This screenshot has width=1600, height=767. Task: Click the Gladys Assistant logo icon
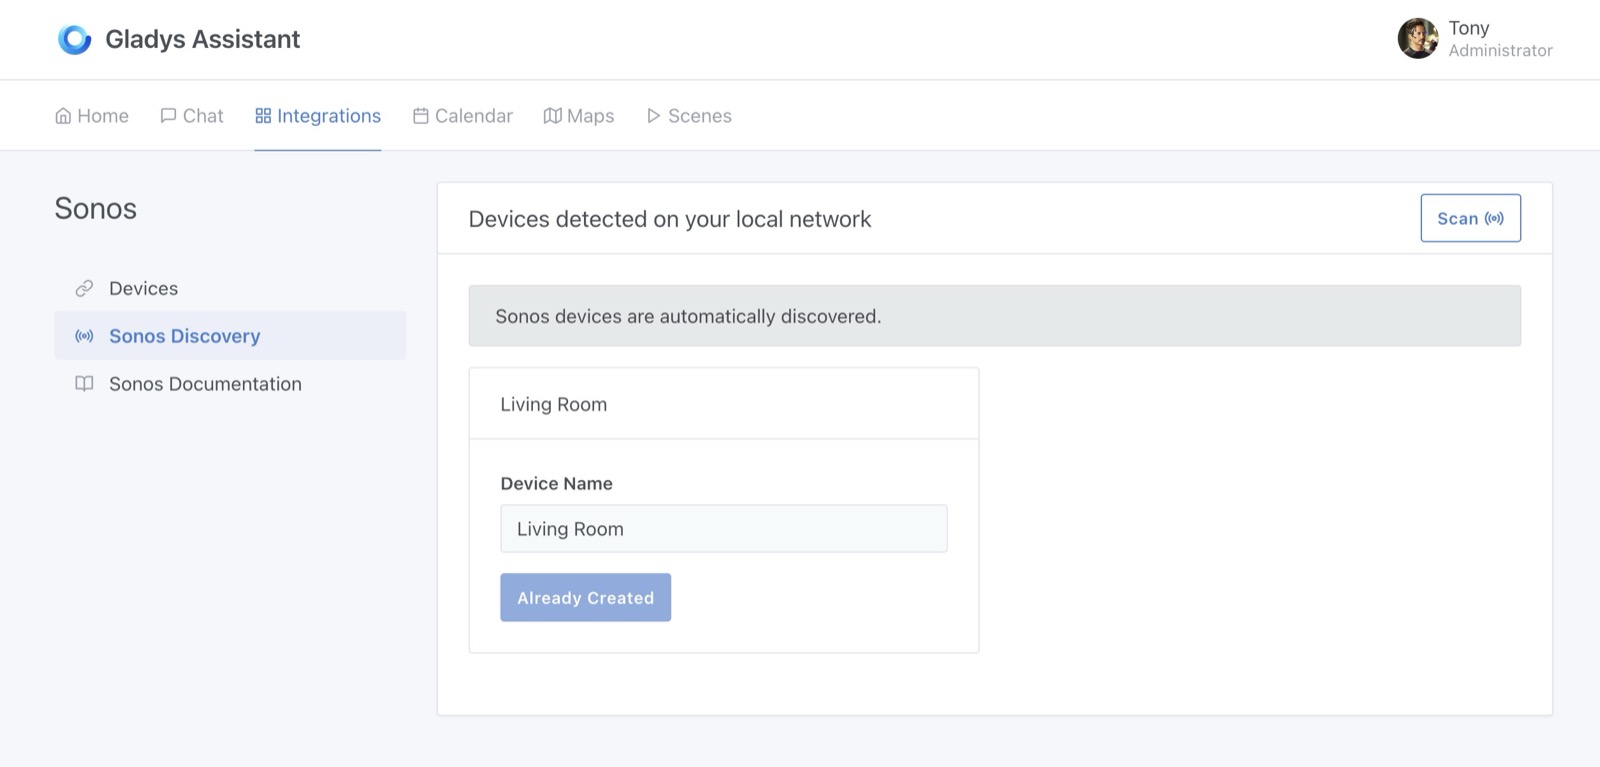75,39
